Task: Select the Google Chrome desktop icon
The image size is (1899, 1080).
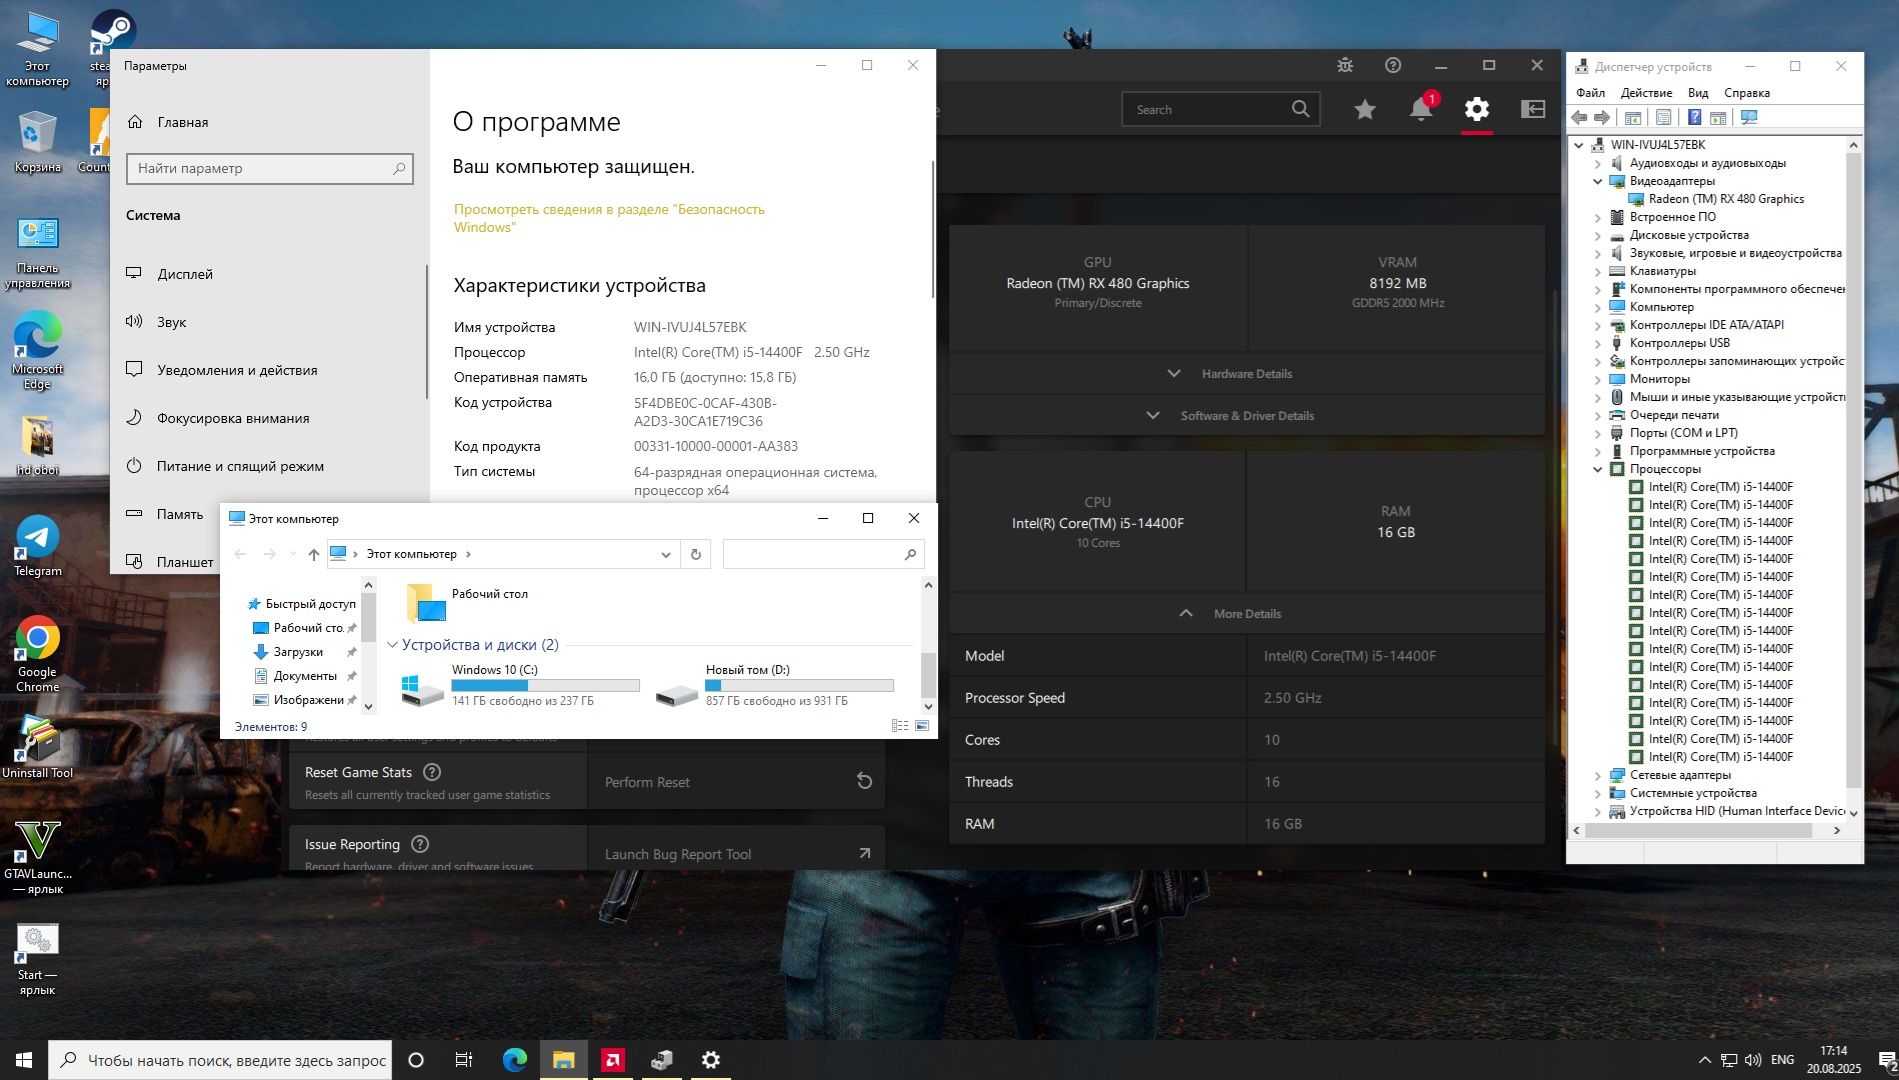Action: click(38, 654)
